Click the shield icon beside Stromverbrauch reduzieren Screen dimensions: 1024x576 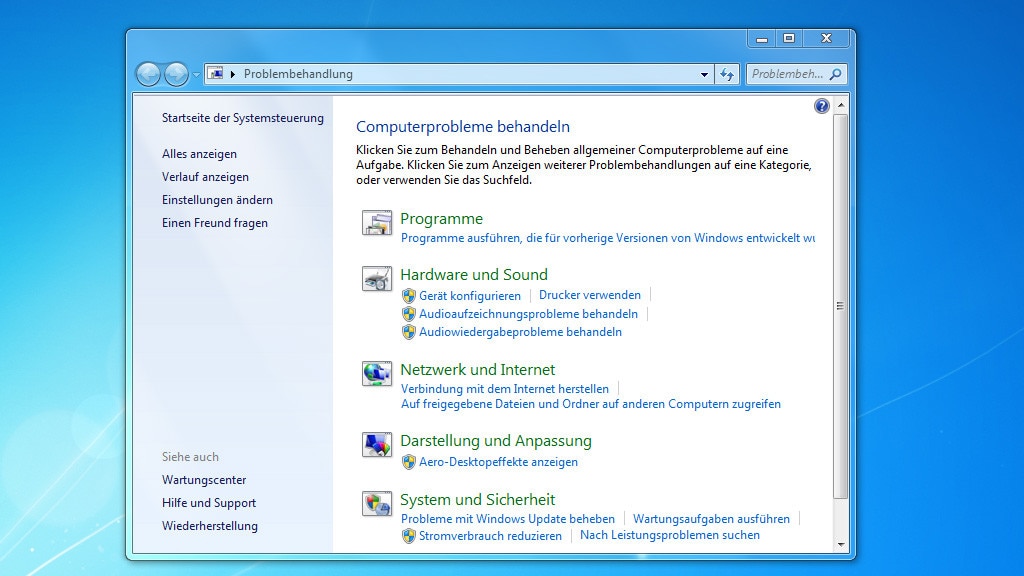coord(409,536)
